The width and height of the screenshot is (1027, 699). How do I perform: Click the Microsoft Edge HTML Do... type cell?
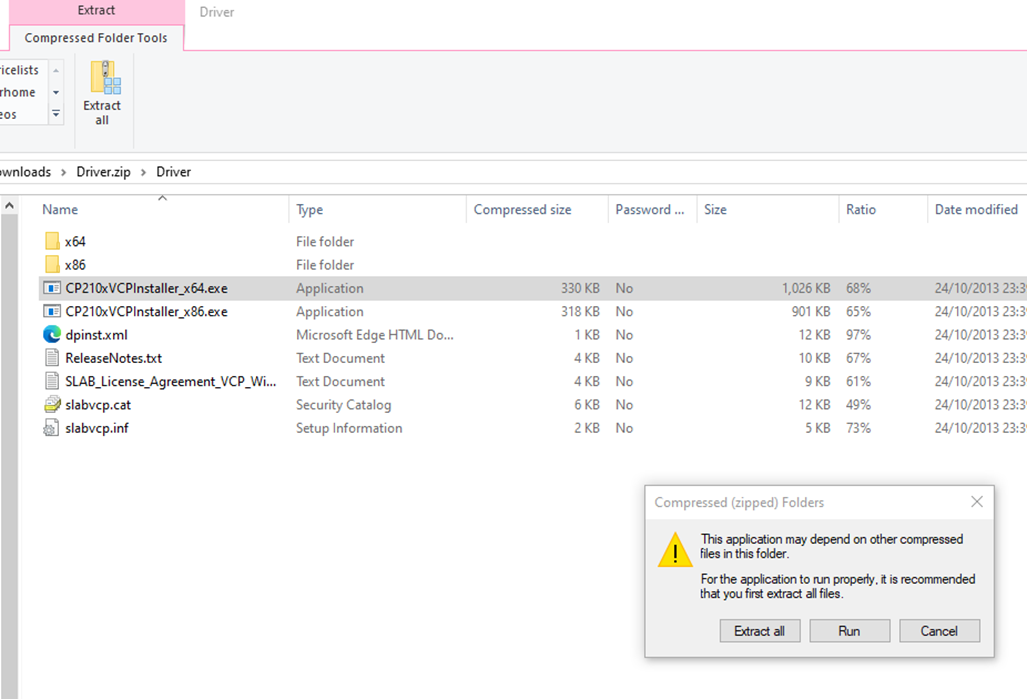point(375,335)
